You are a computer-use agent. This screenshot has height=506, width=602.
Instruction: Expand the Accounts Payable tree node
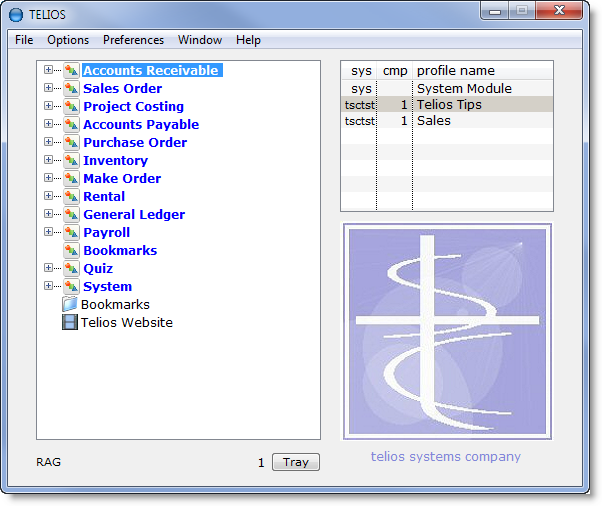[x=48, y=124]
